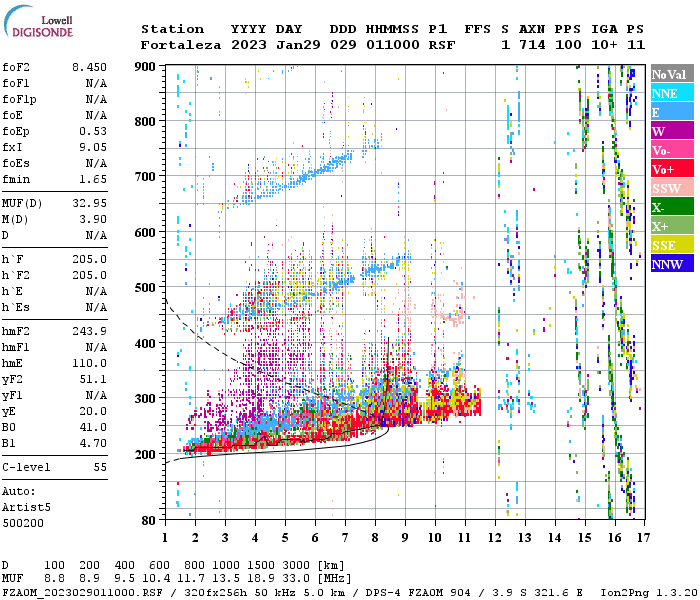Click the C-level value 55
Screen dimensions: 700x600
(100, 467)
